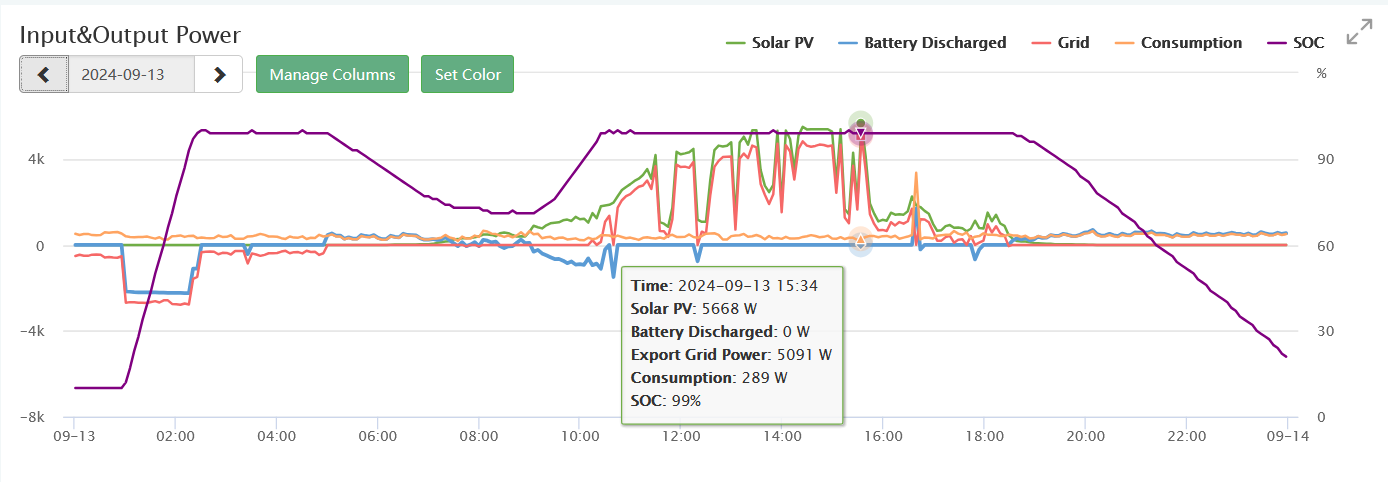The width and height of the screenshot is (1388, 482).
Task: Open the Manage Columns options
Action: pyautogui.click(x=332, y=75)
